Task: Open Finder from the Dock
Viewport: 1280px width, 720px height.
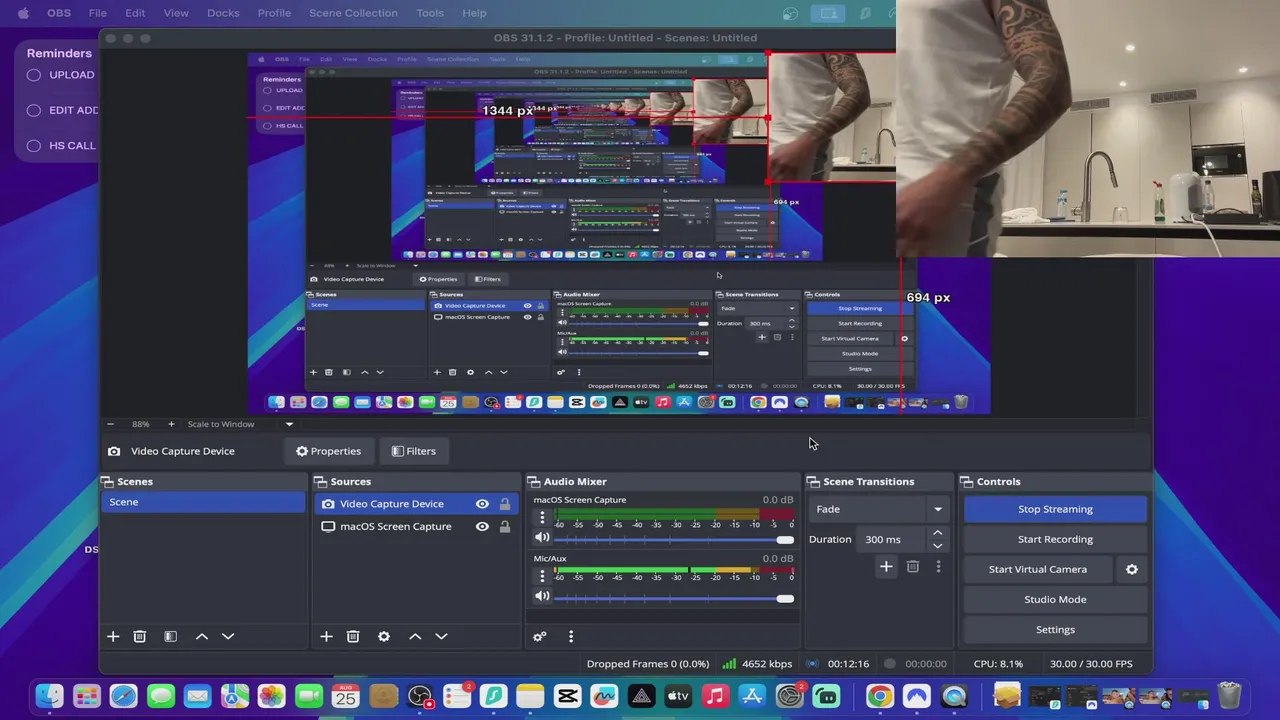Action: 49,696
